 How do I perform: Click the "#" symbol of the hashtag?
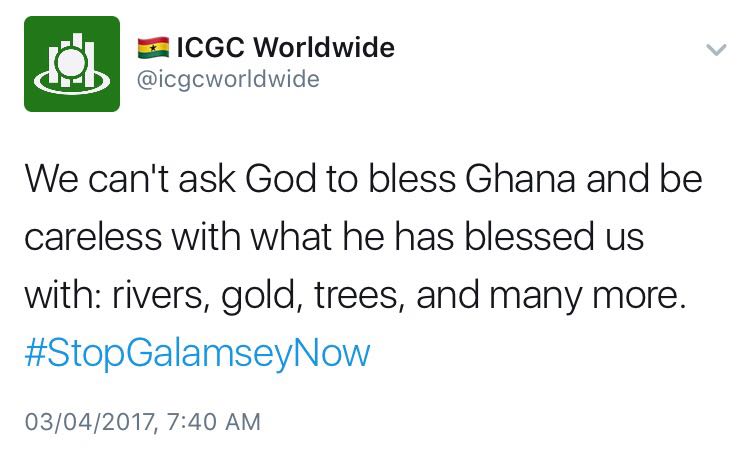pos(35,353)
